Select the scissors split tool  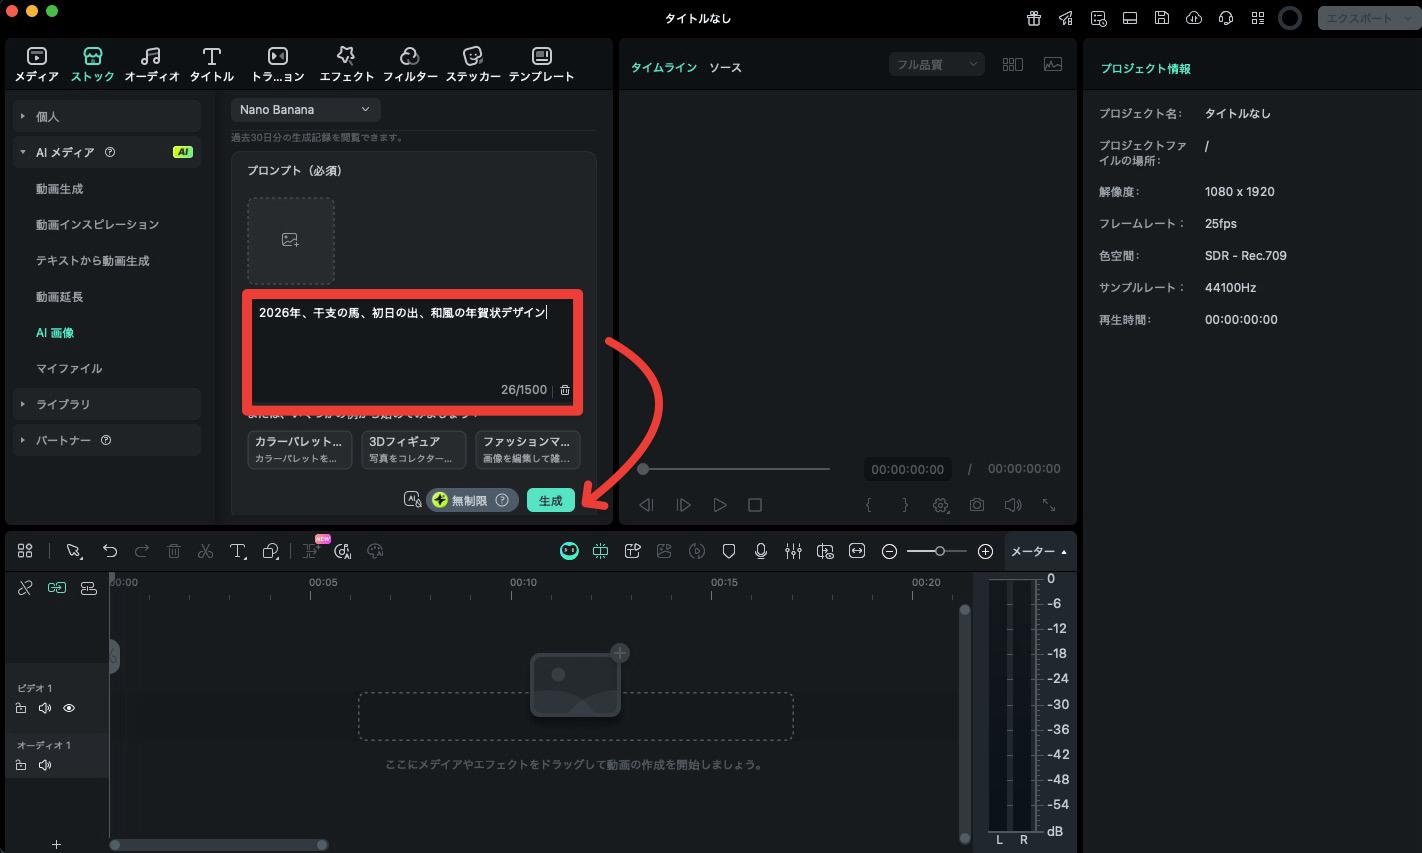[x=205, y=551]
